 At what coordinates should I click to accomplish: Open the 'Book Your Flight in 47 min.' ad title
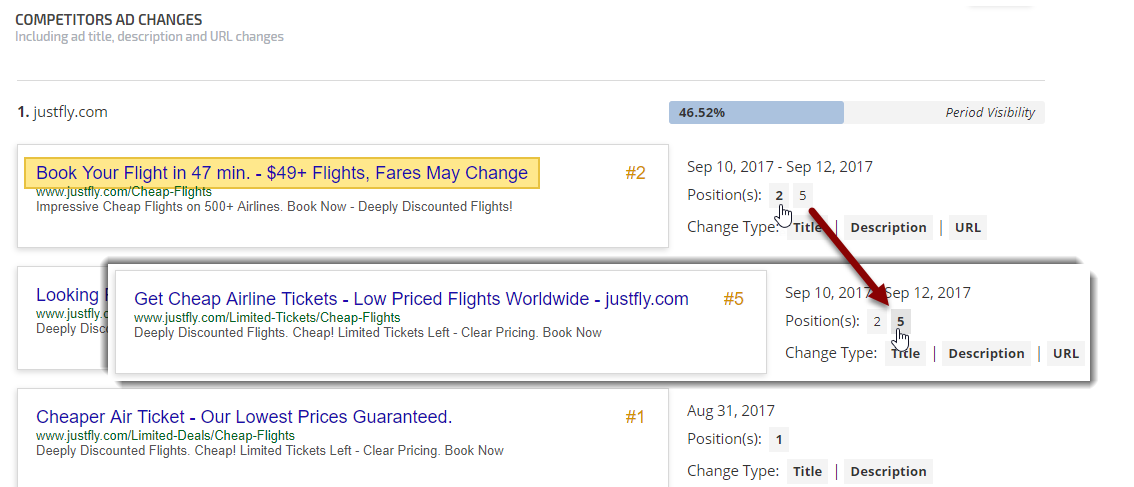(x=281, y=173)
